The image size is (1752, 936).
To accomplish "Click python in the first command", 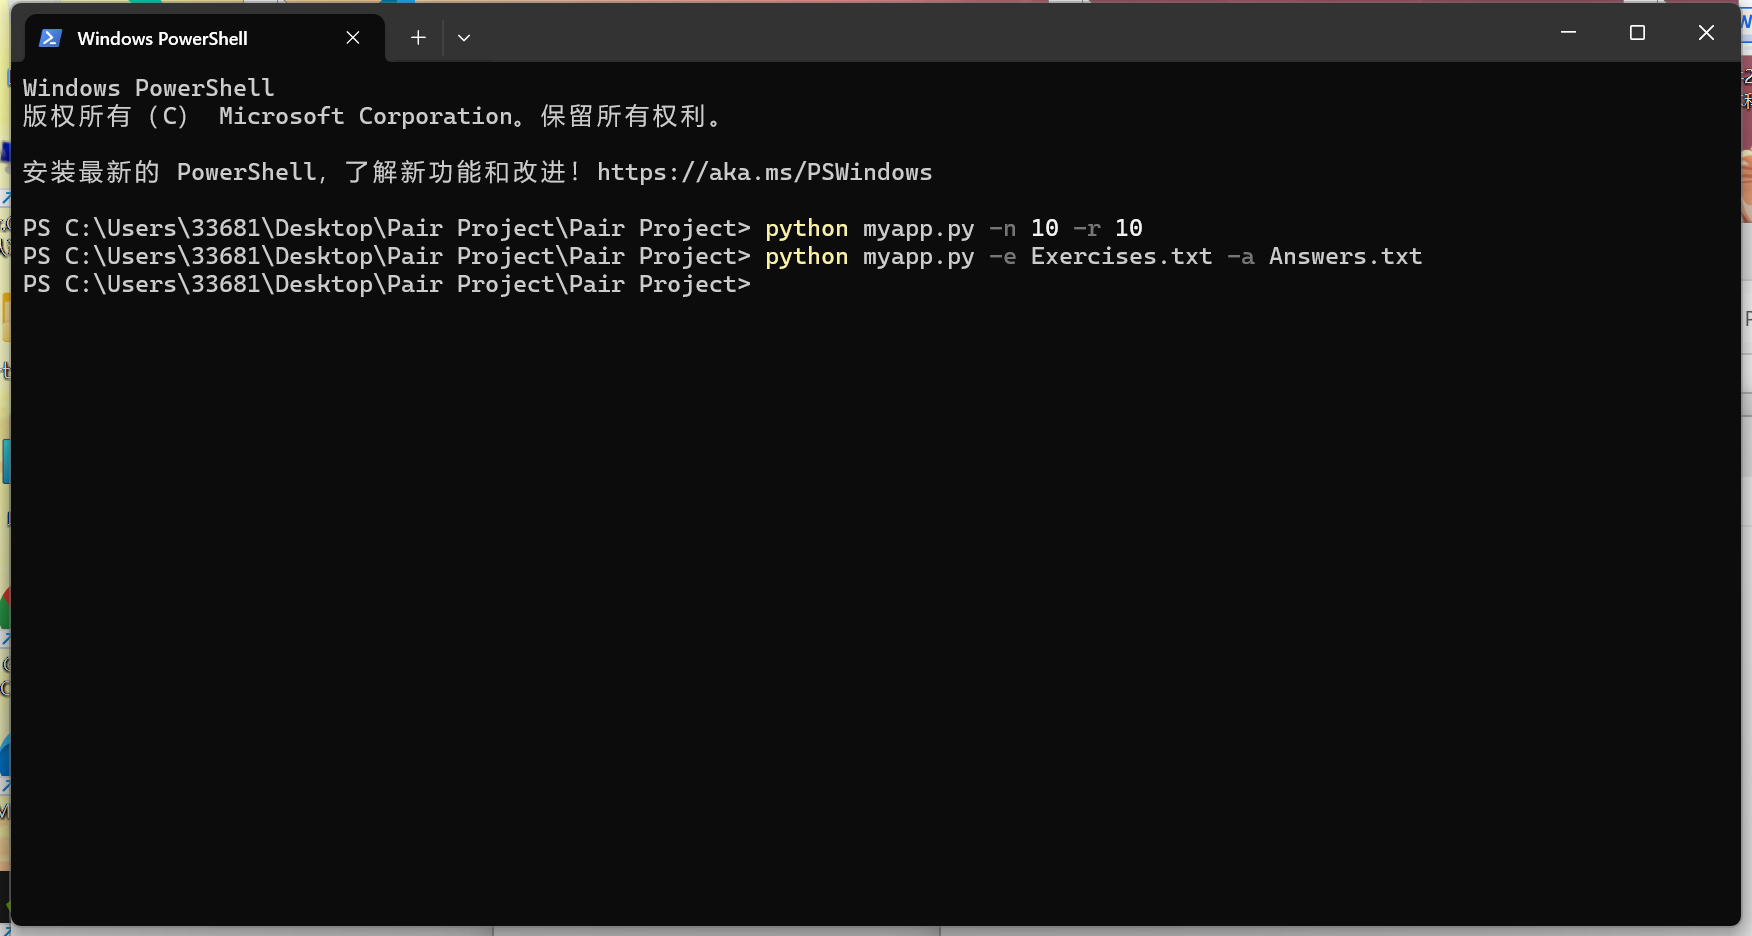I will pyautogui.click(x=806, y=229).
